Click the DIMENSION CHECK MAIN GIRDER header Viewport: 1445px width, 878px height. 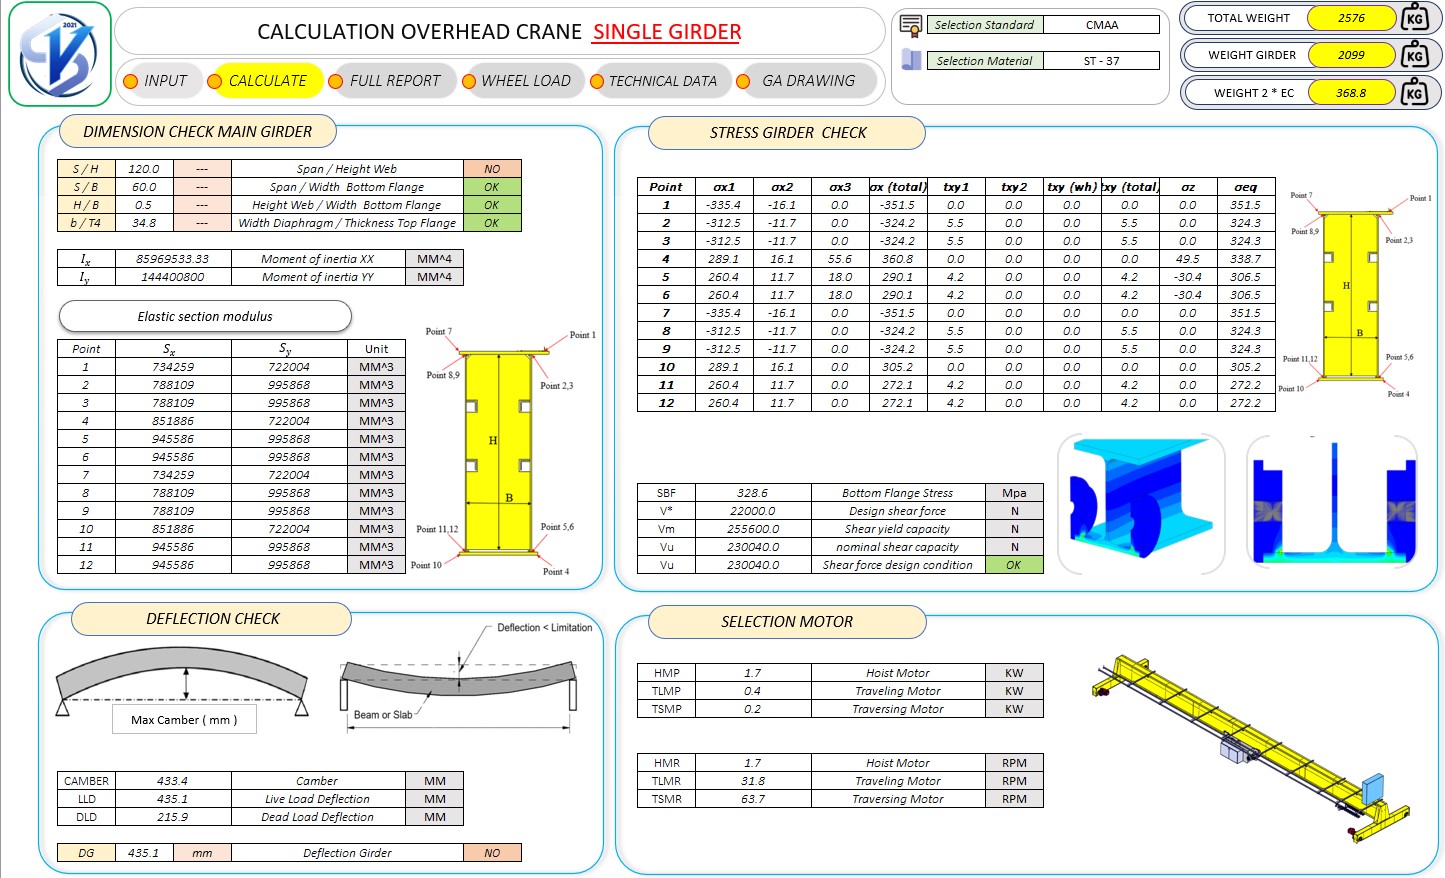coord(197,132)
